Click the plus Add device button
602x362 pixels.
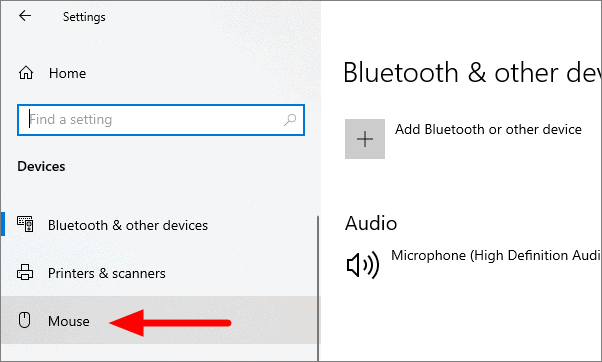tap(365, 139)
